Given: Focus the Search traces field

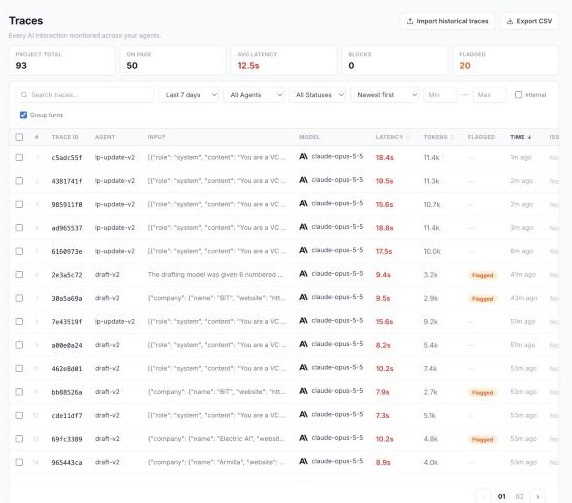Looking at the screenshot, I should coord(85,95).
